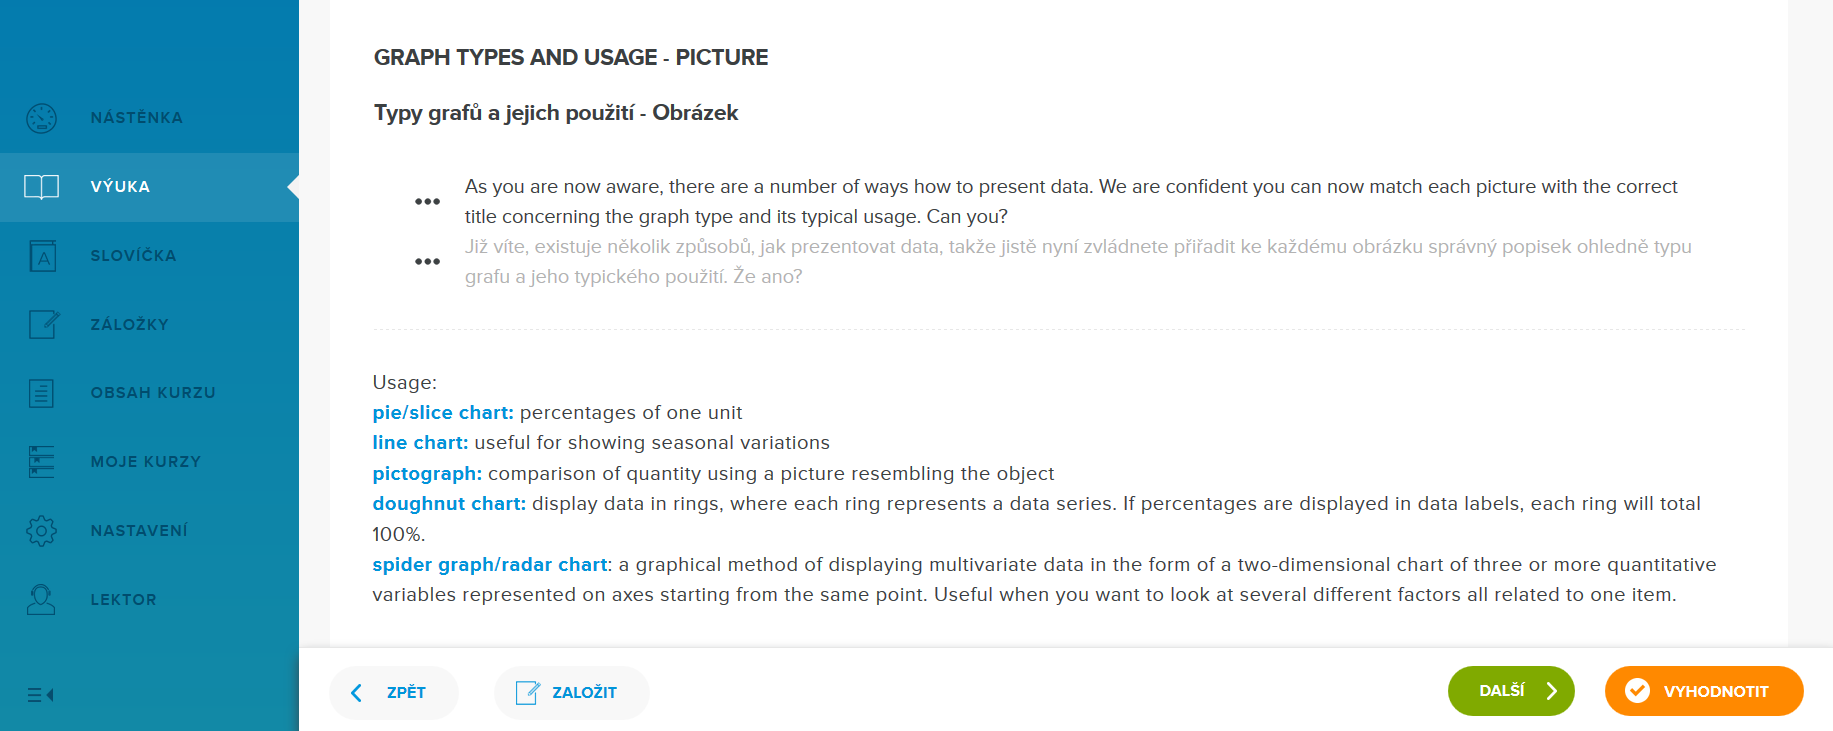Open the Slovíčka vocabulary icon
1833x731 pixels.
(42, 256)
